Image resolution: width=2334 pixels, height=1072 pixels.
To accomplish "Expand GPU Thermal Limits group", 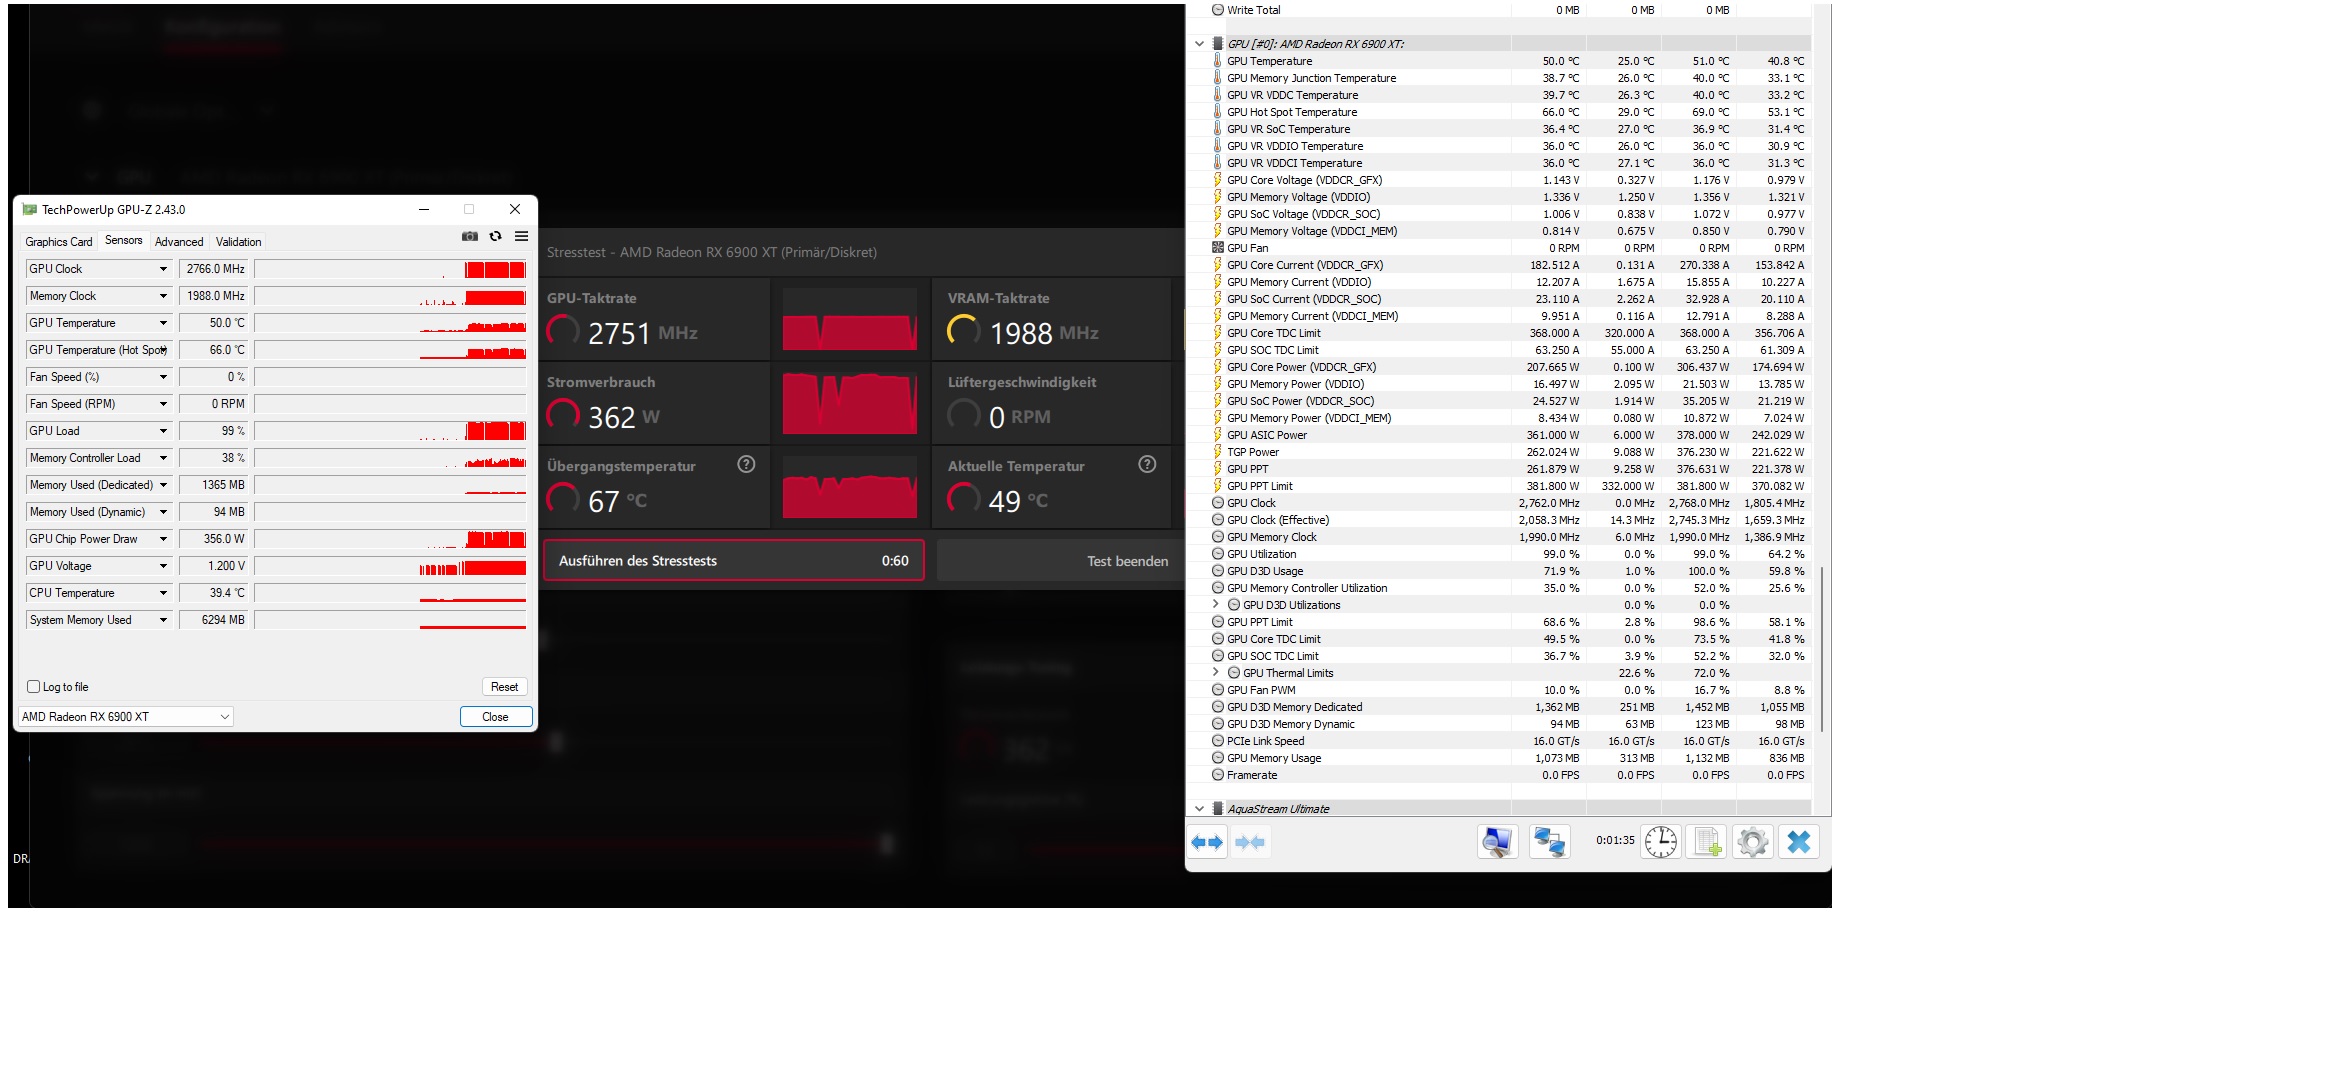I will (x=1216, y=673).
